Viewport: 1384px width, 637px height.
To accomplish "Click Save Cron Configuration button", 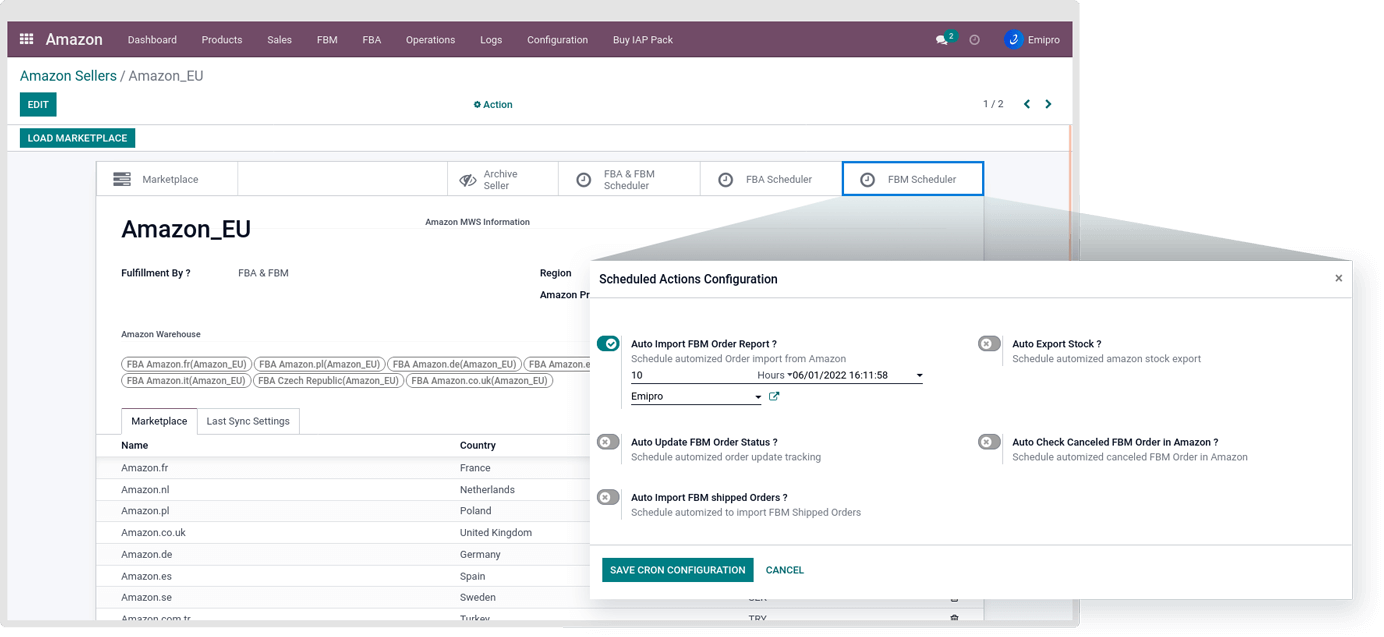I will [677, 570].
